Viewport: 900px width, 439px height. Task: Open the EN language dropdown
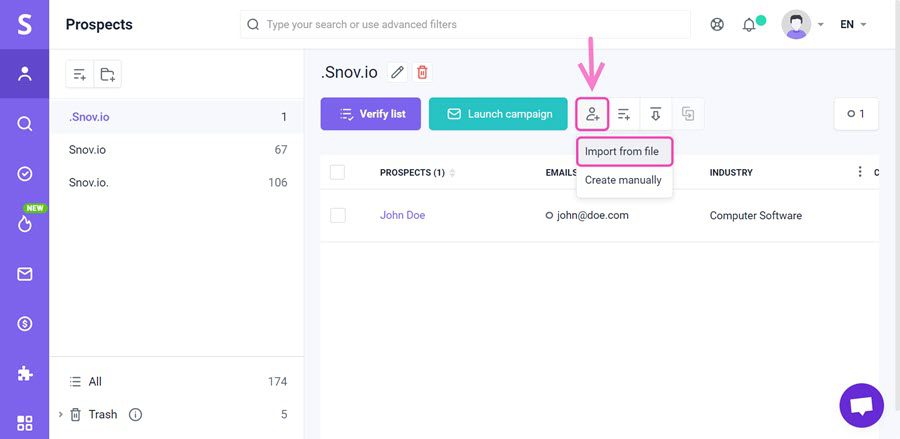pos(853,25)
